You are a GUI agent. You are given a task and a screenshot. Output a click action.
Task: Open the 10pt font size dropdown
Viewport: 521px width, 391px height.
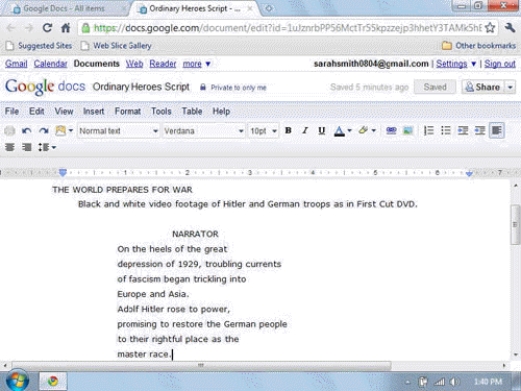[263, 131]
